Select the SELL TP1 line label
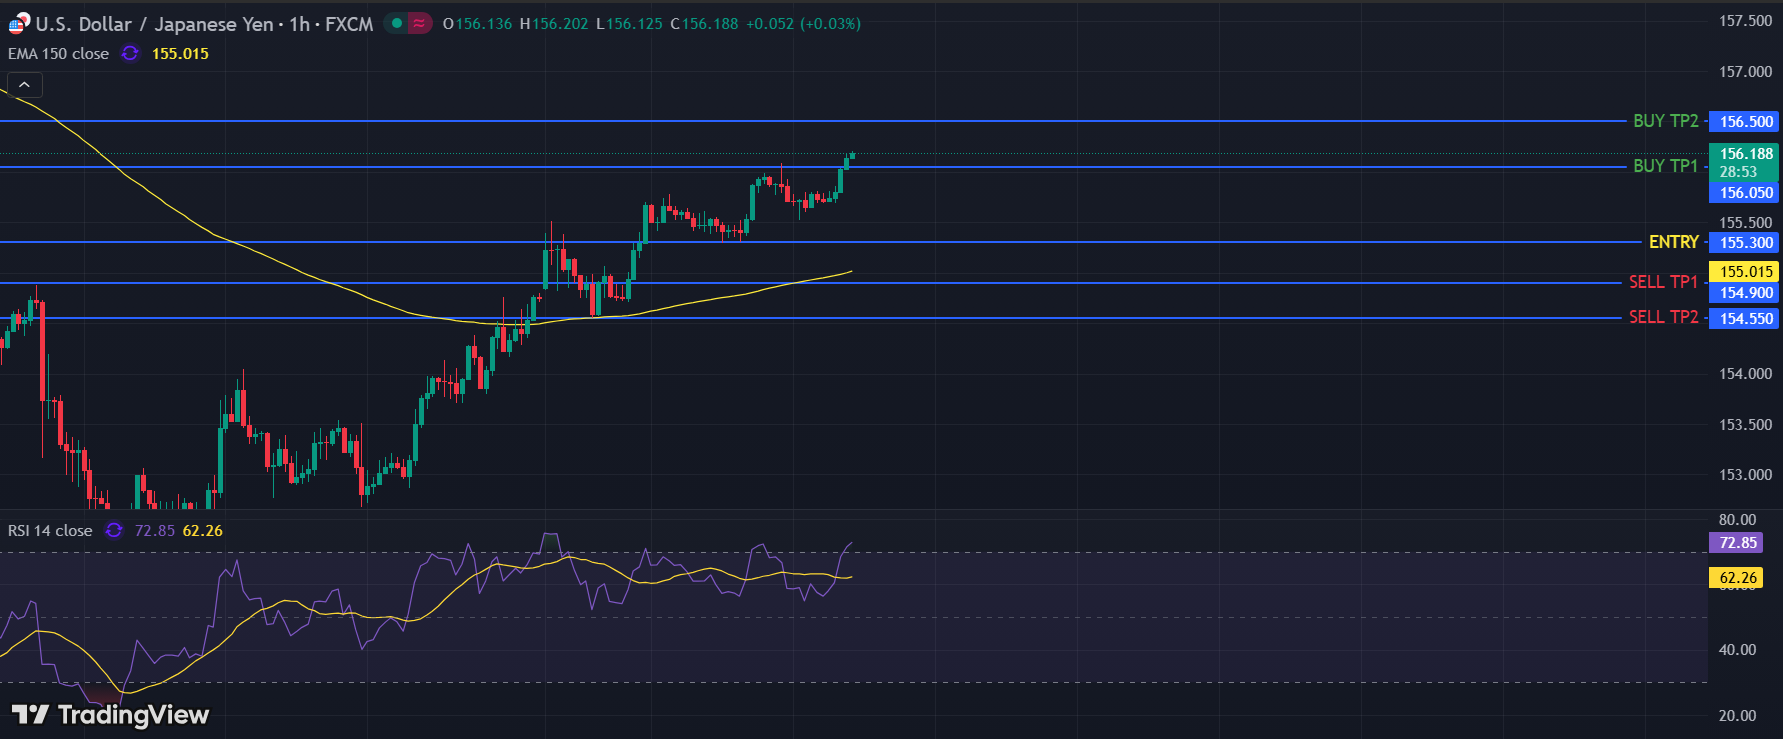The width and height of the screenshot is (1783, 739). 1663,282
